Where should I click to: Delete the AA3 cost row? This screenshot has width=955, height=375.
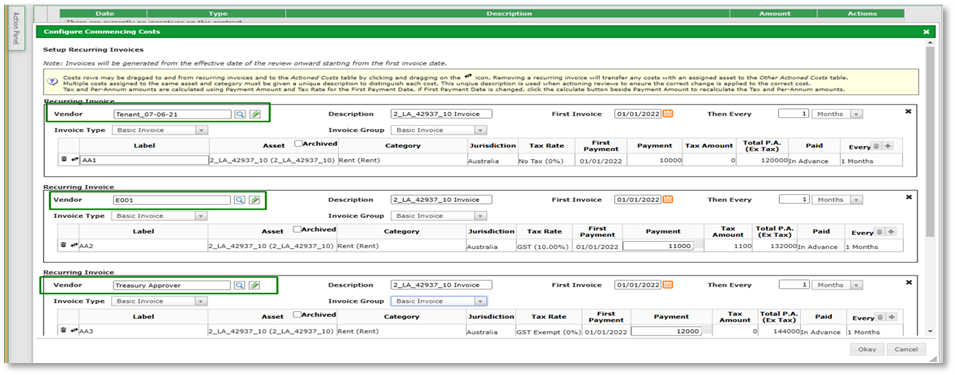[63, 331]
